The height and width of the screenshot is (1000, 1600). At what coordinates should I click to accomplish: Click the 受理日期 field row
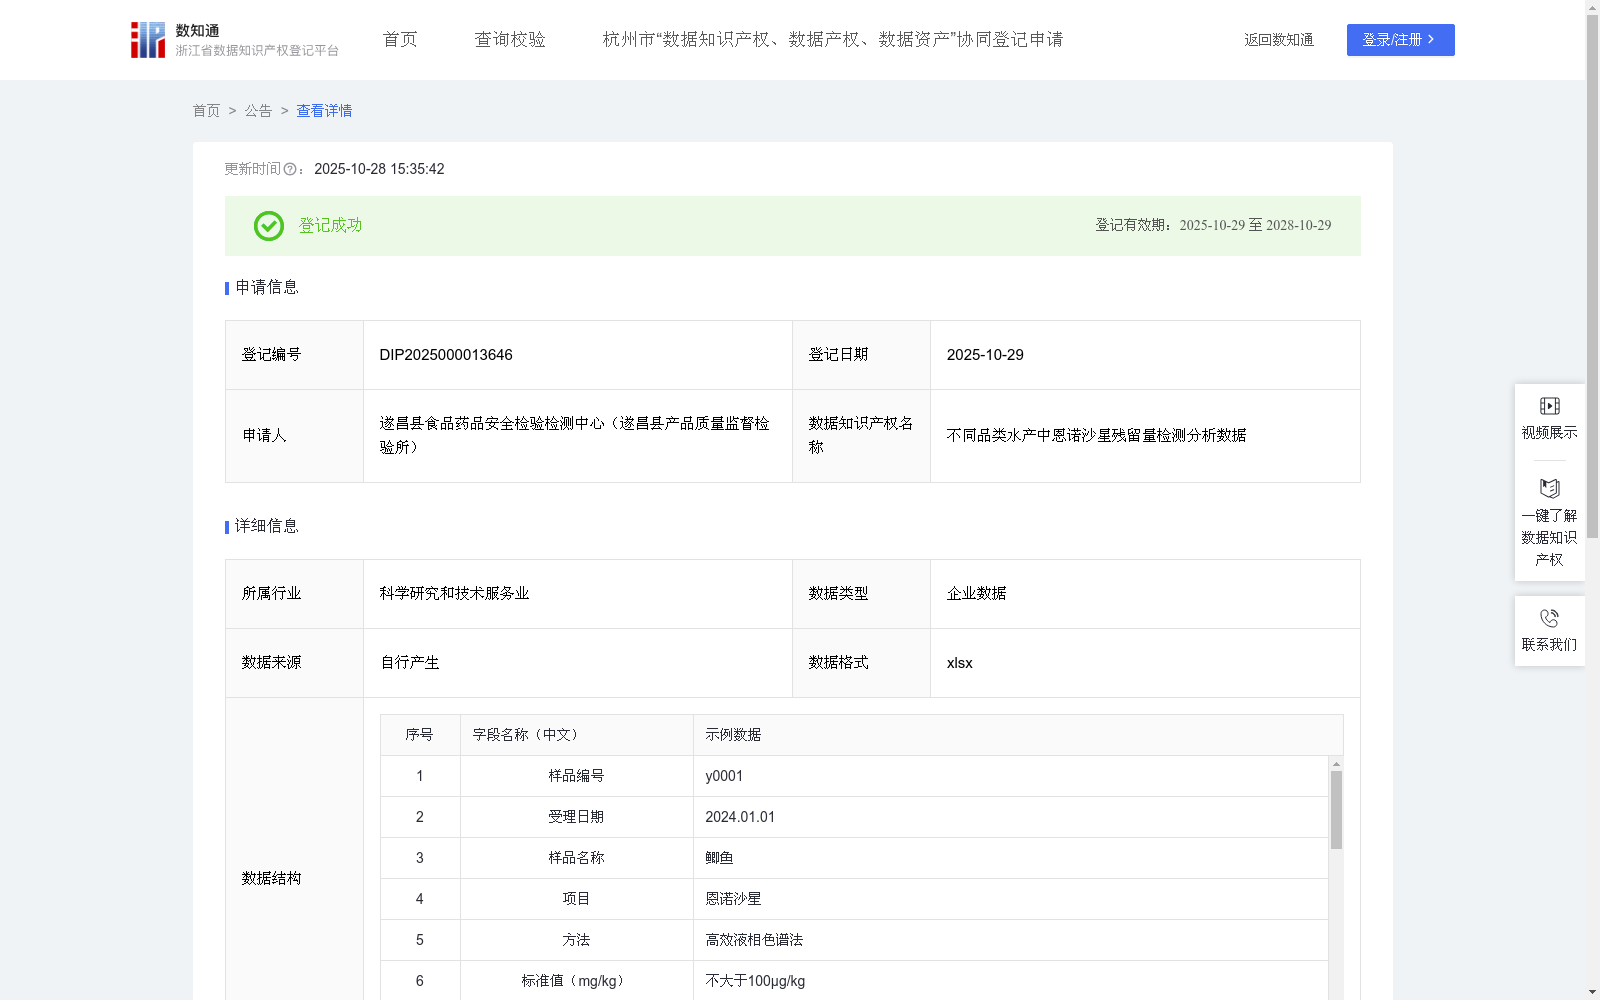point(855,817)
